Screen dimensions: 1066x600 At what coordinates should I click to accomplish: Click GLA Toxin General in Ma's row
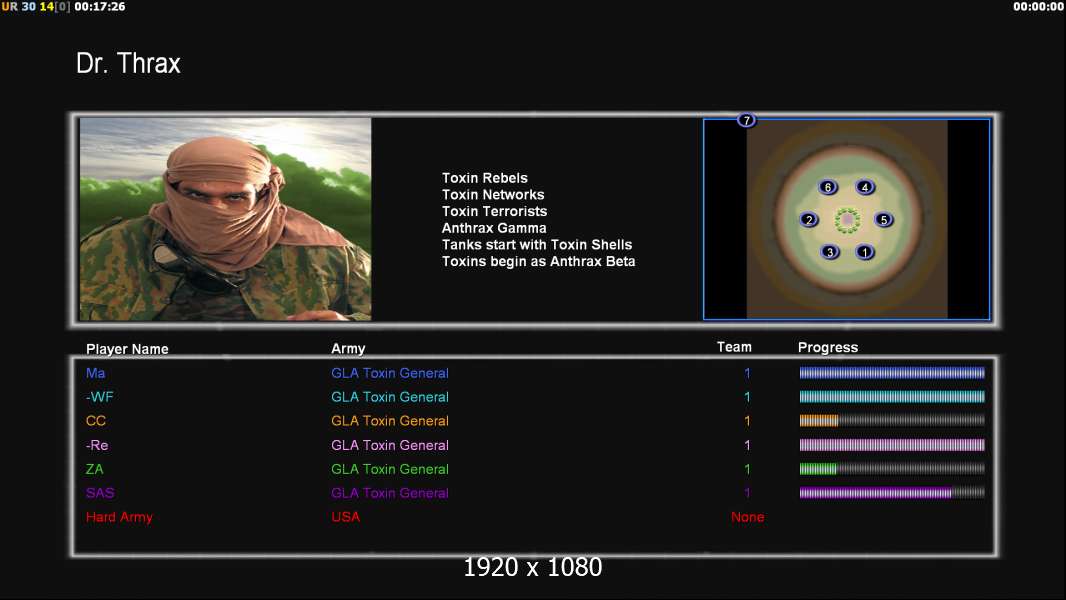pyautogui.click(x=390, y=373)
